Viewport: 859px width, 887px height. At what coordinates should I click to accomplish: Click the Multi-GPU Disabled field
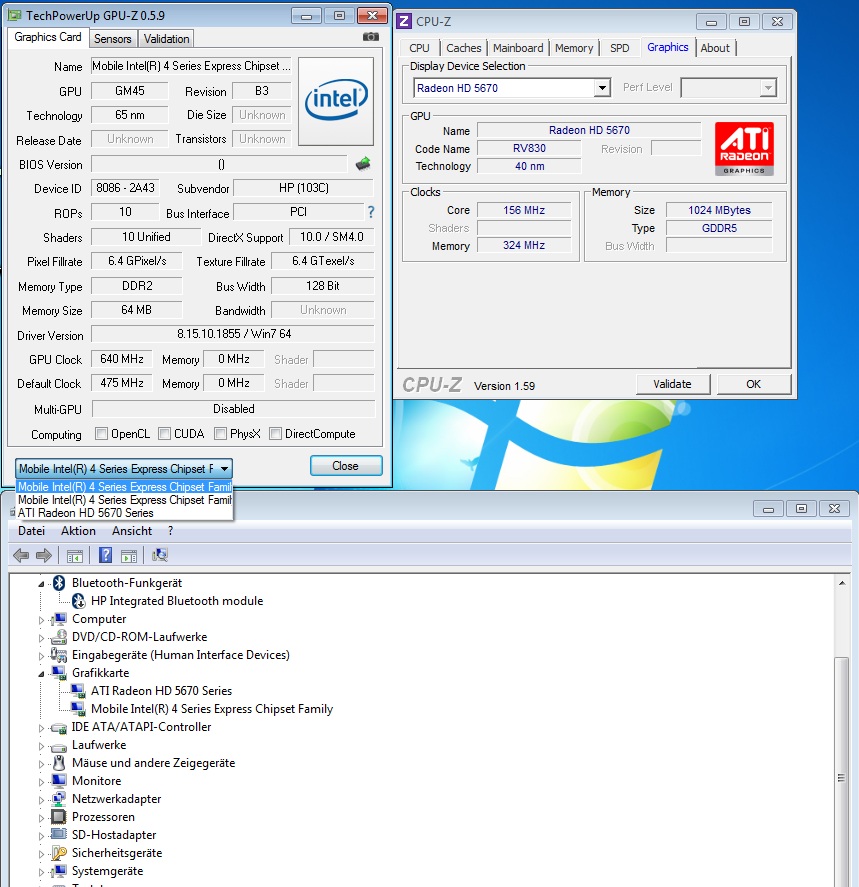click(233, 408)
